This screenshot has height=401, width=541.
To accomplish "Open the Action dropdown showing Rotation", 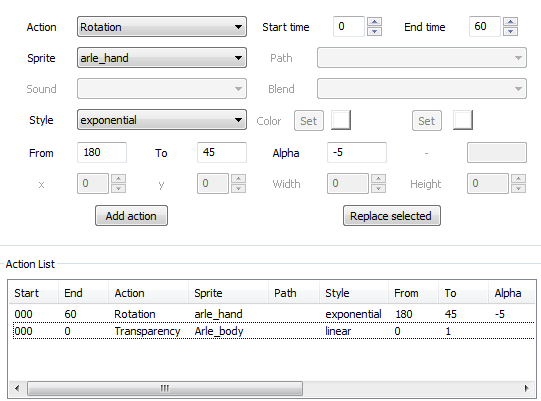I will point(162,27).
